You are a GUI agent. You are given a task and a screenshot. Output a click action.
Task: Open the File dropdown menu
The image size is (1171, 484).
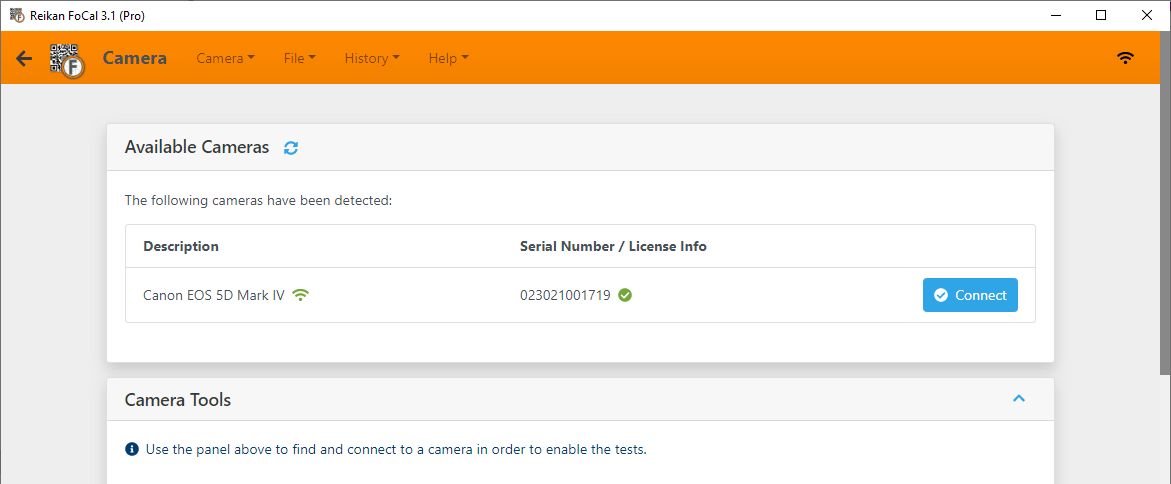[x=299, y=58]
